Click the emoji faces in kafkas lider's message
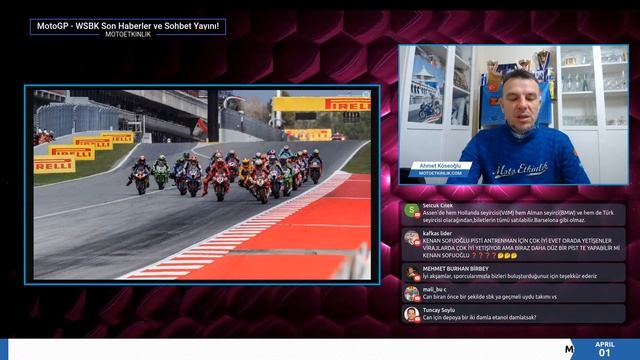 (x=508, y=256)
